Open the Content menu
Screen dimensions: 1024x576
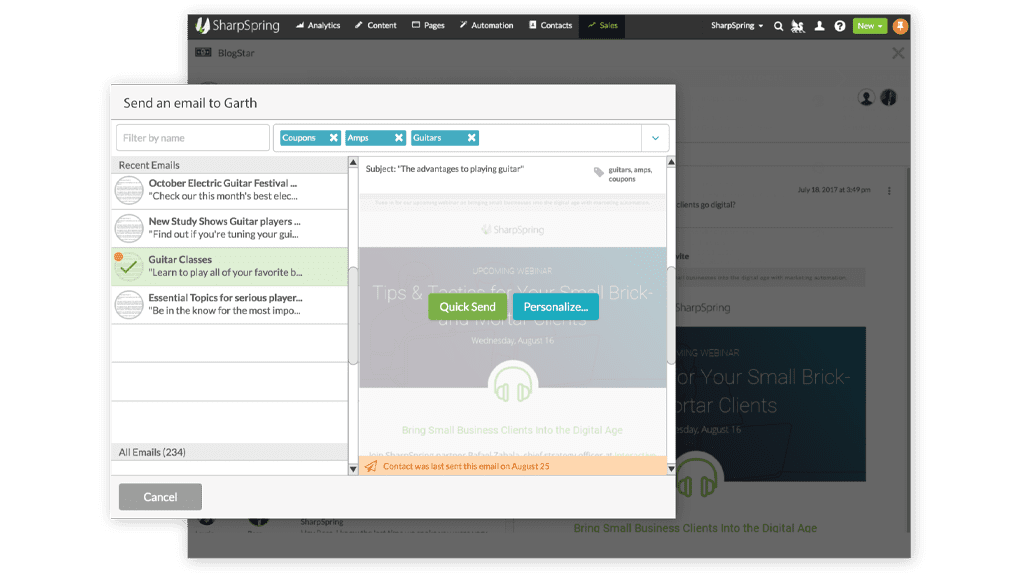[376, 25]
